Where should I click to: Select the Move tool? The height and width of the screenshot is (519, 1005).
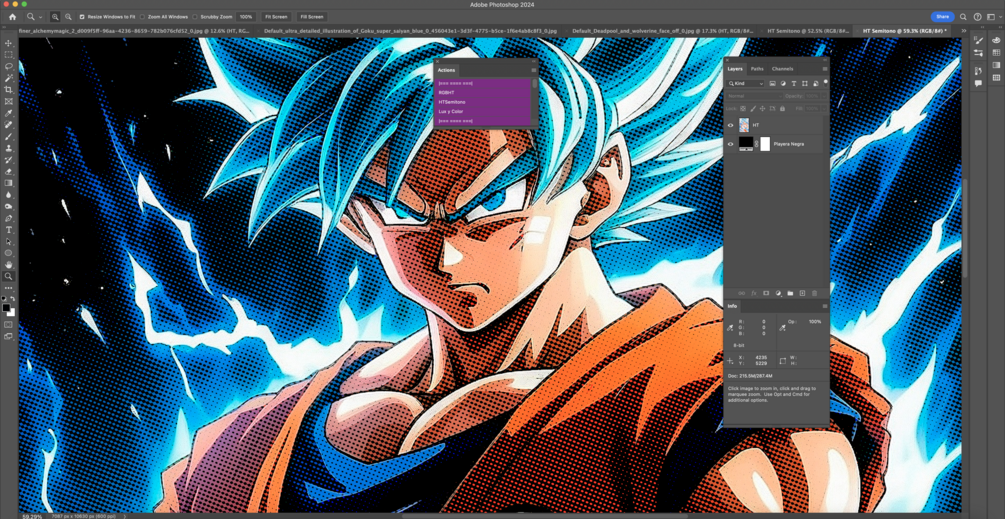9,43
